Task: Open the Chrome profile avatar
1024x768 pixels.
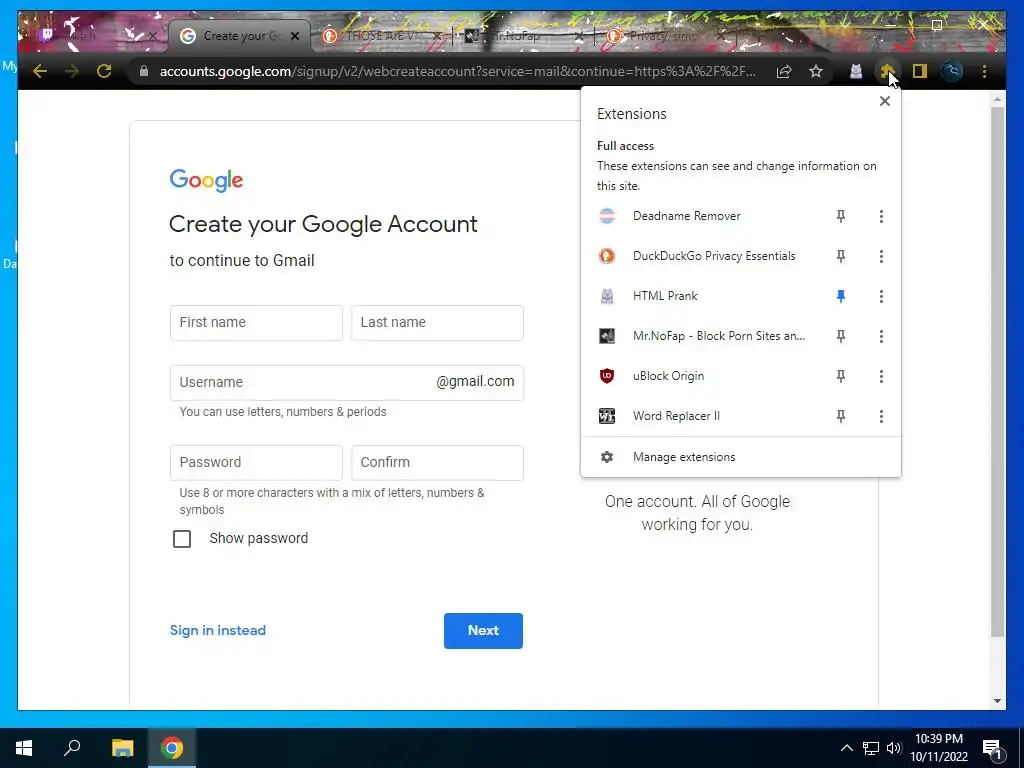Action: [x=952, y=71]
